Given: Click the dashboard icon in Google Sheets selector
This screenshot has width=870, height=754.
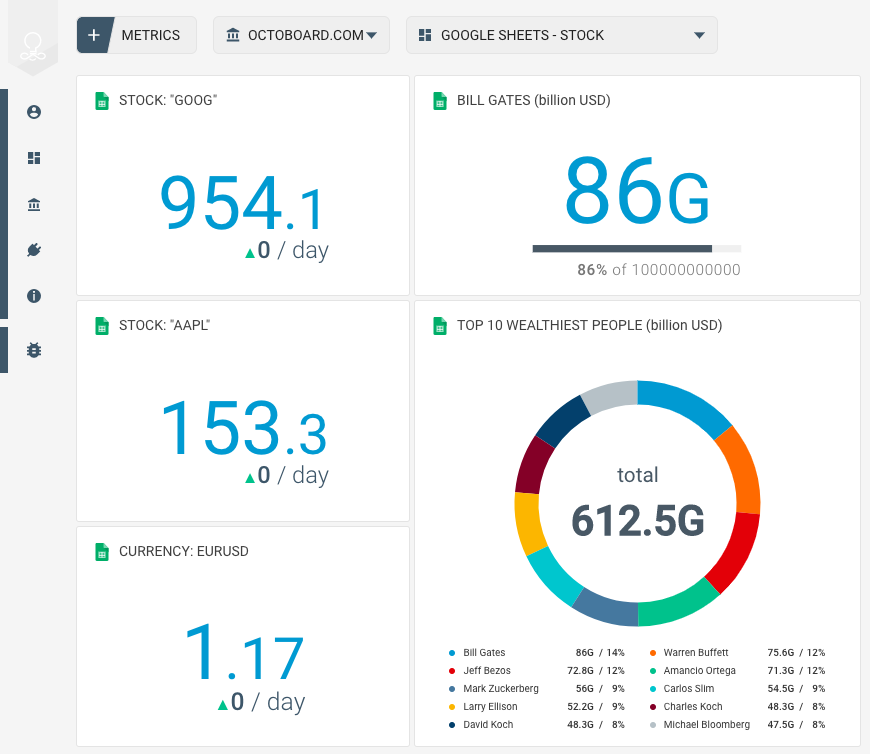Looking at the screenshot, I should pos(425,35).
